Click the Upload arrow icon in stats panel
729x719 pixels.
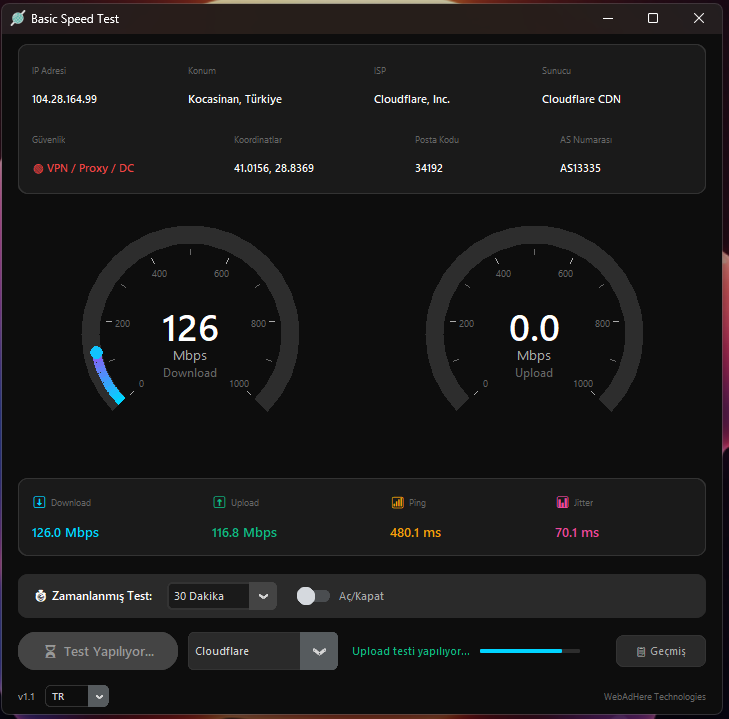(219, 502)
